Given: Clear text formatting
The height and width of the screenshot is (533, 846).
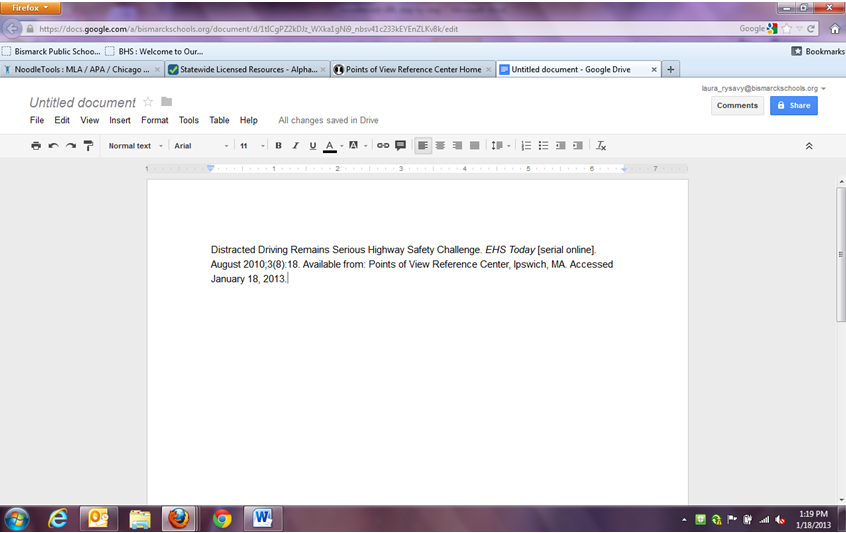Looking at the screenshot, I should tap(601, 146).
